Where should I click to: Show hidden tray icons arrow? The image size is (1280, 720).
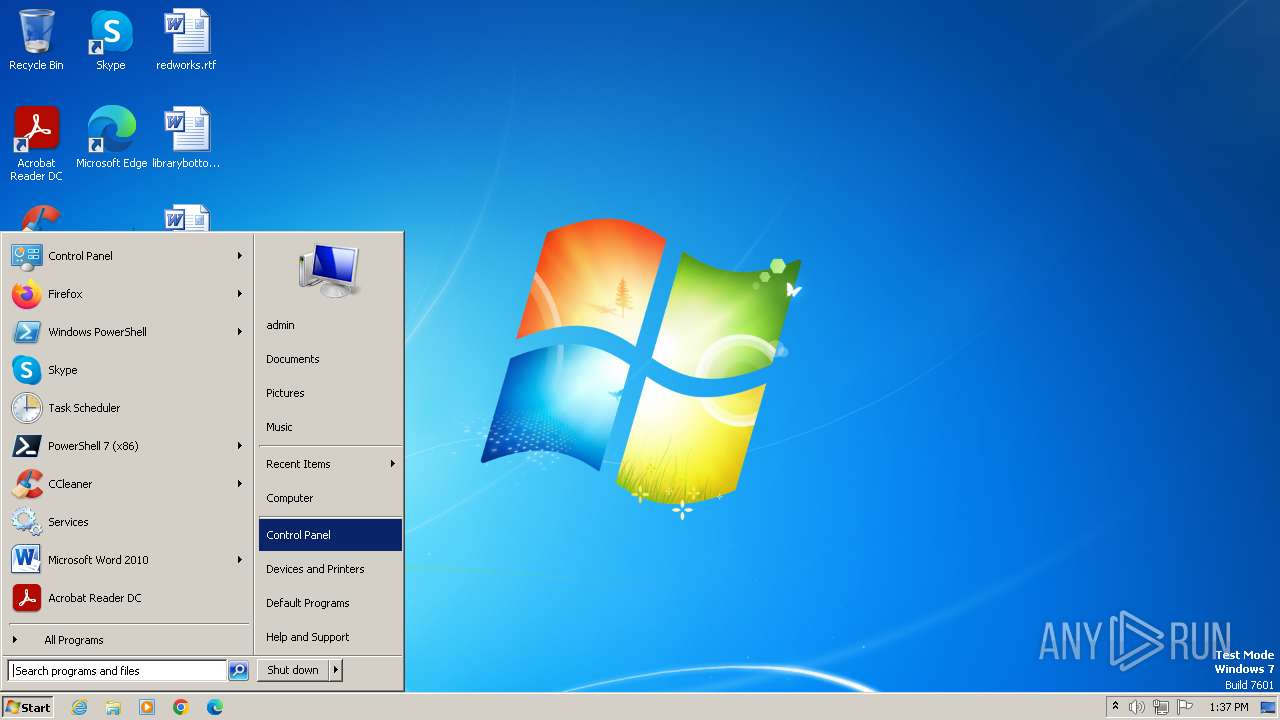coord(1115,707)
